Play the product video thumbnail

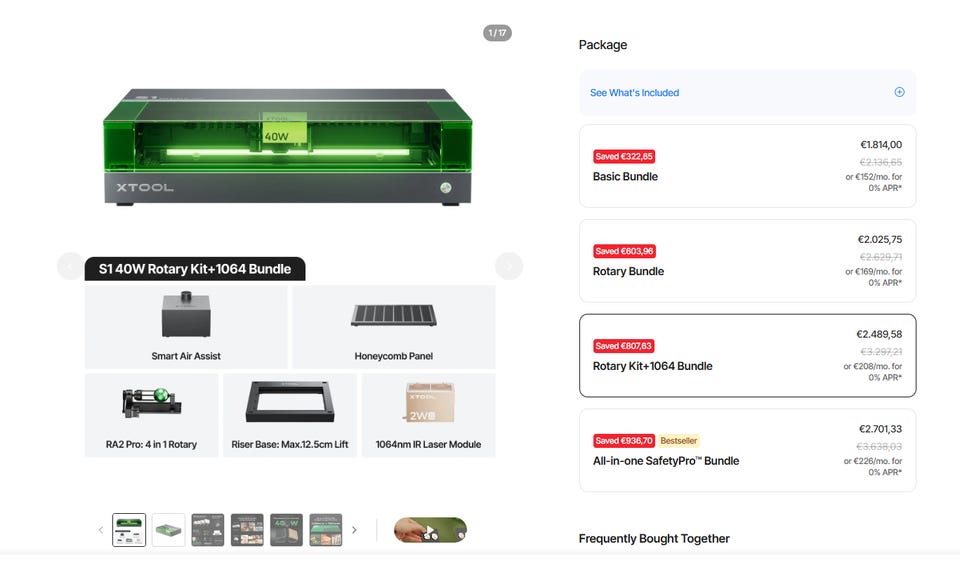click(430, 530)
